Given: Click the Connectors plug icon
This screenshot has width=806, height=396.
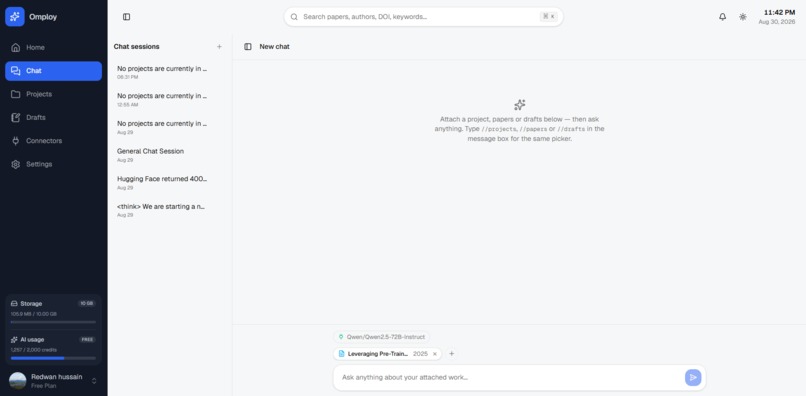Looking at the screenshot, I should 16,141.
